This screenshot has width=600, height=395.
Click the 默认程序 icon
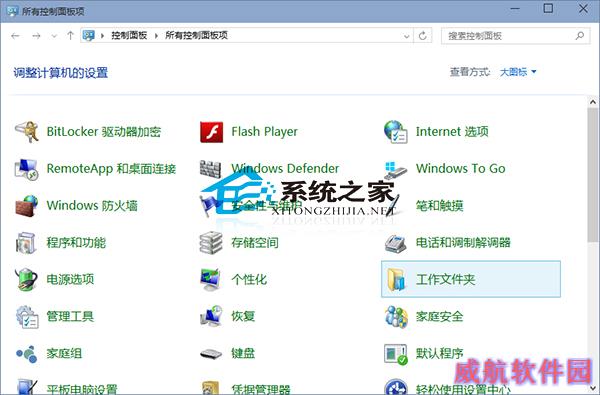(x=396, y=354)
